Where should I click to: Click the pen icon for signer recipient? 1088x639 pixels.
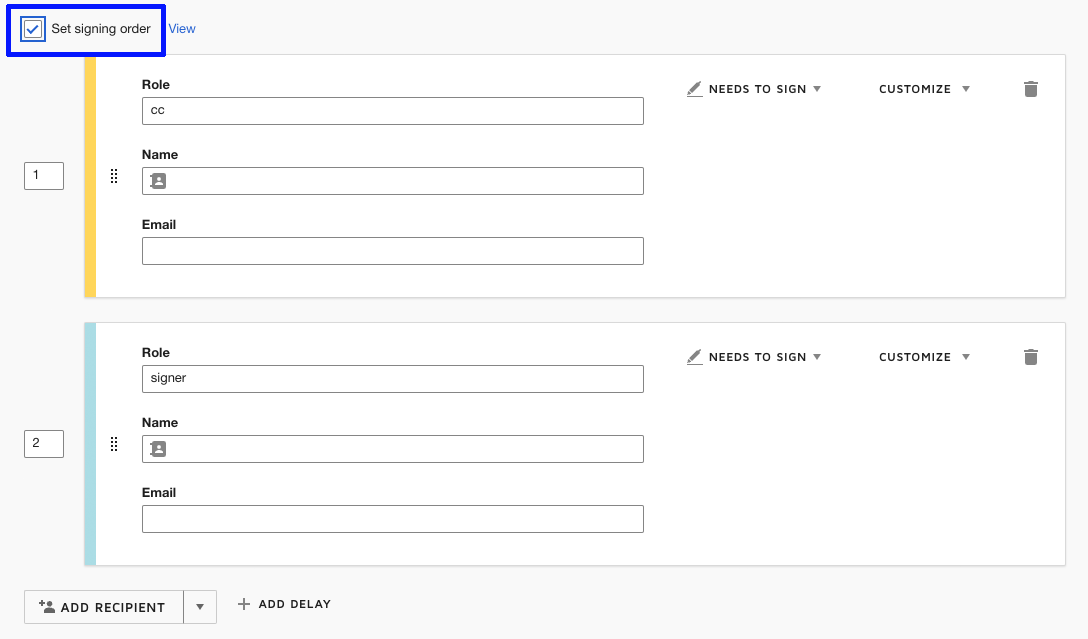pyautogui.click(x=695, y=357)
